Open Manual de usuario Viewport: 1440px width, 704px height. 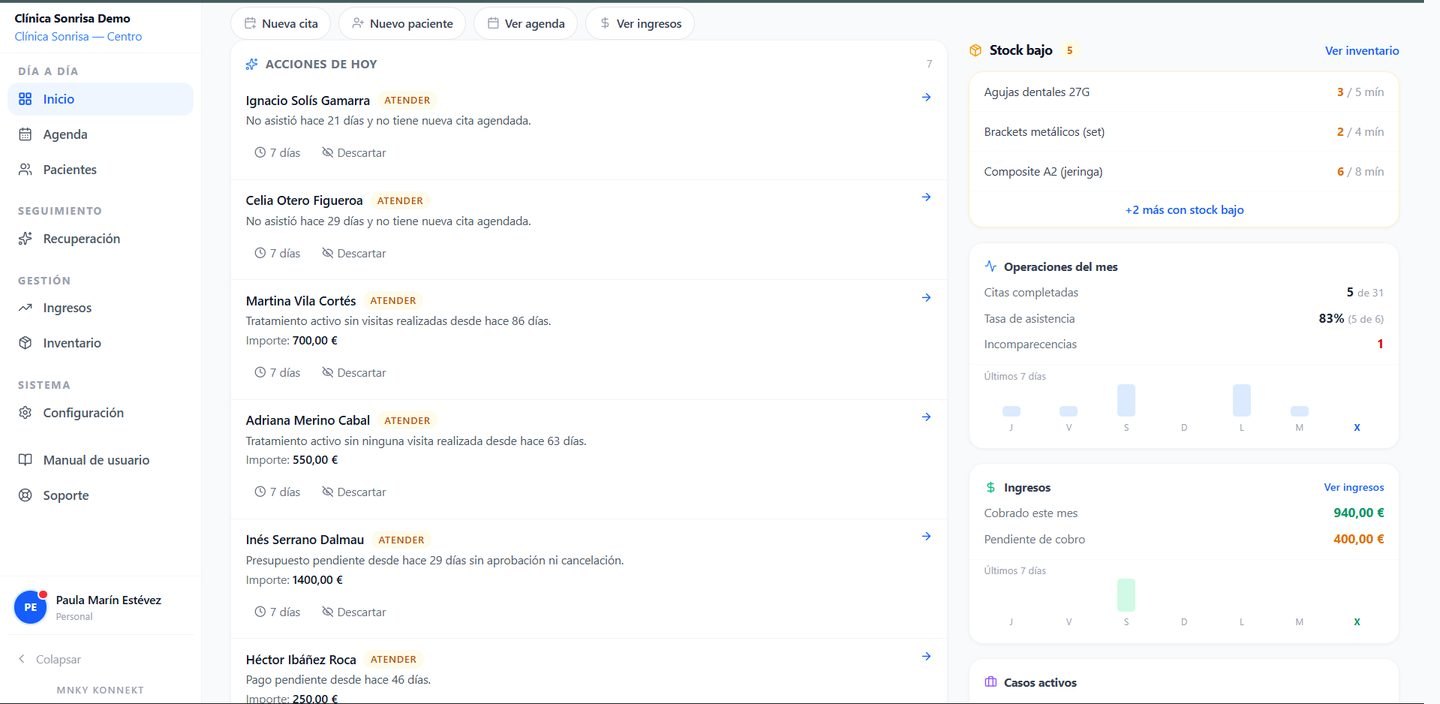(x=100, y=460)
